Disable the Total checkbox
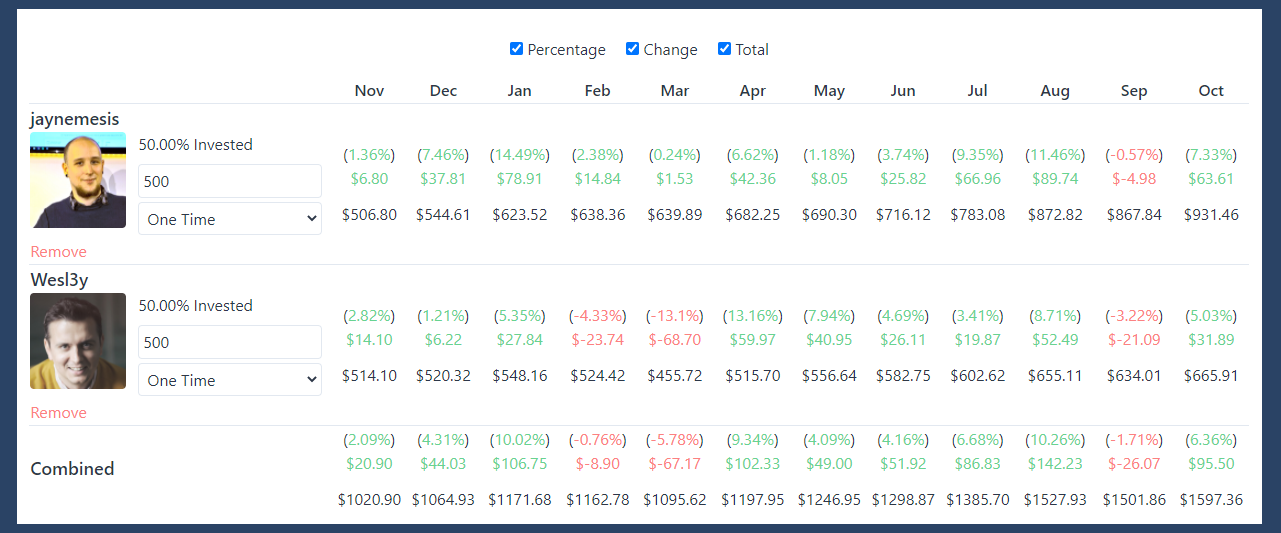1281x533 pixels. [724, 49]
